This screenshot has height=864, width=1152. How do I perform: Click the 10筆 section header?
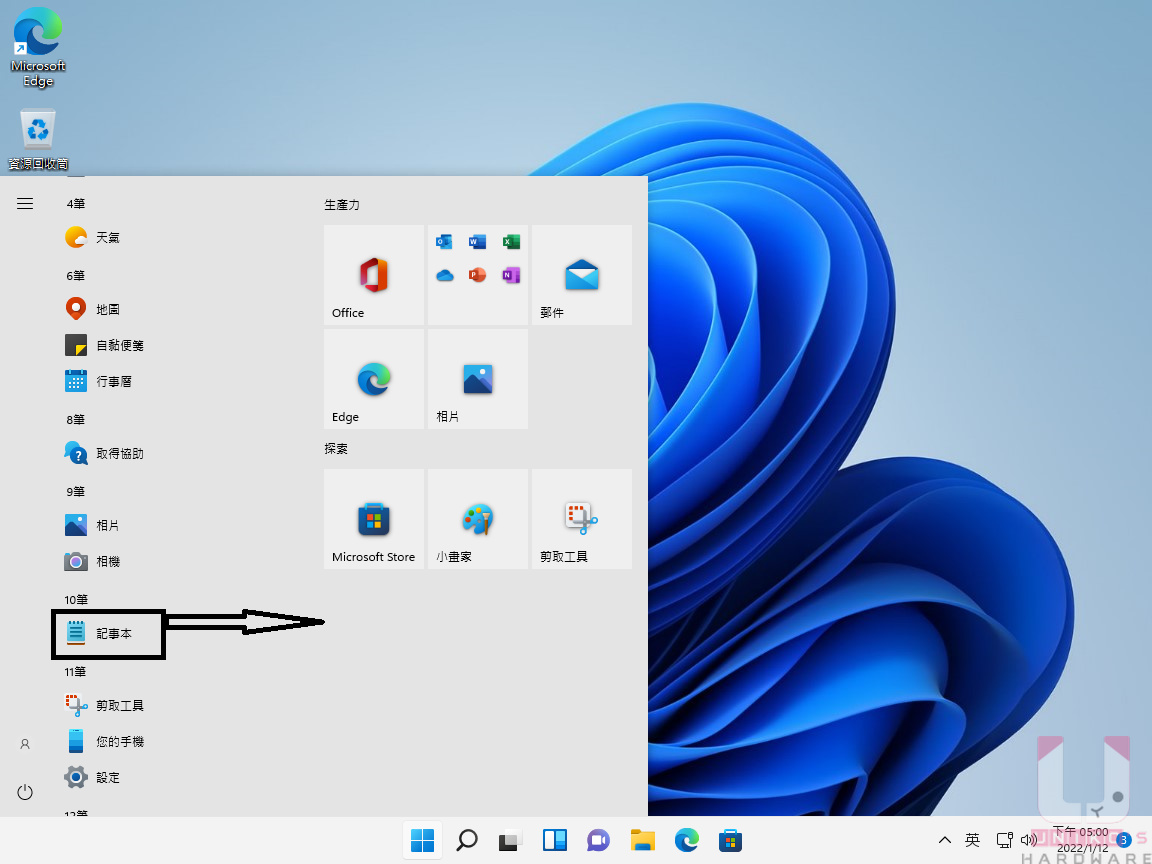coord(76,600)
